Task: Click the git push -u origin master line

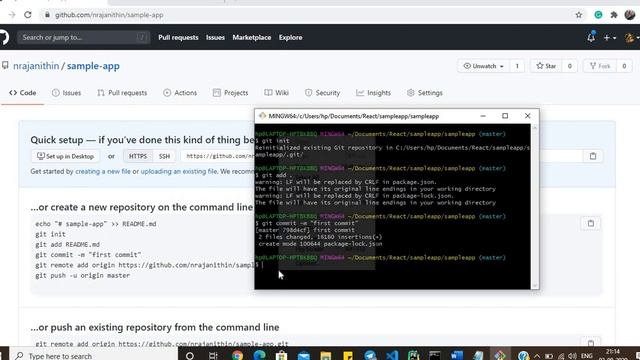Action: click(x=82, y=276)
